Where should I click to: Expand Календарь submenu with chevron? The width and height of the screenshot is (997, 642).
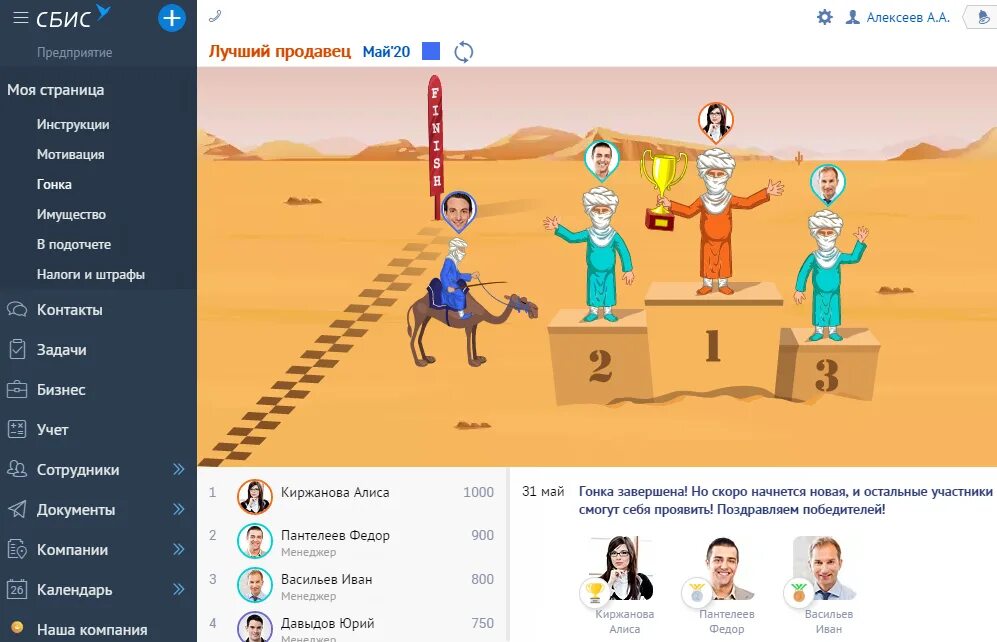click(x=179, y=590)
